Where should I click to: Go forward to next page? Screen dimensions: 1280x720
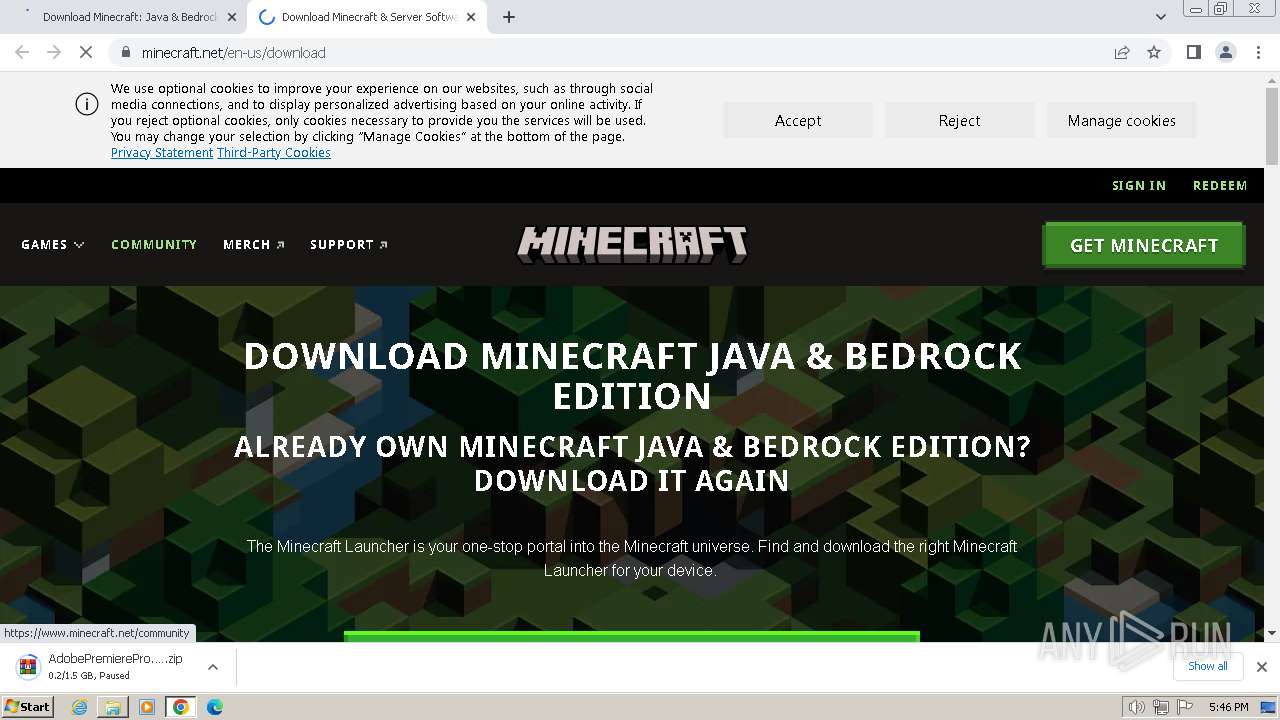[x=54, y=52]
